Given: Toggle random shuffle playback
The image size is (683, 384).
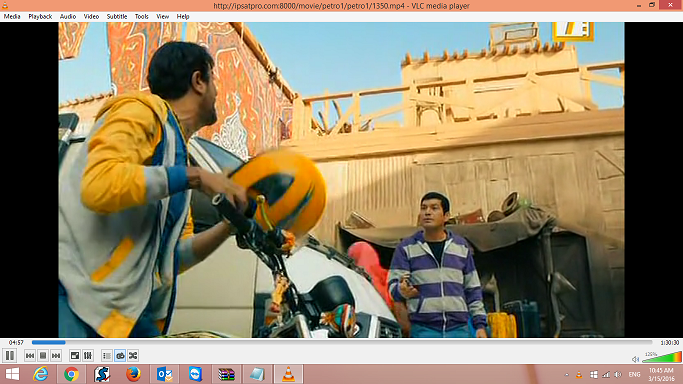Looking at the screenshot, I should [133, 356].
